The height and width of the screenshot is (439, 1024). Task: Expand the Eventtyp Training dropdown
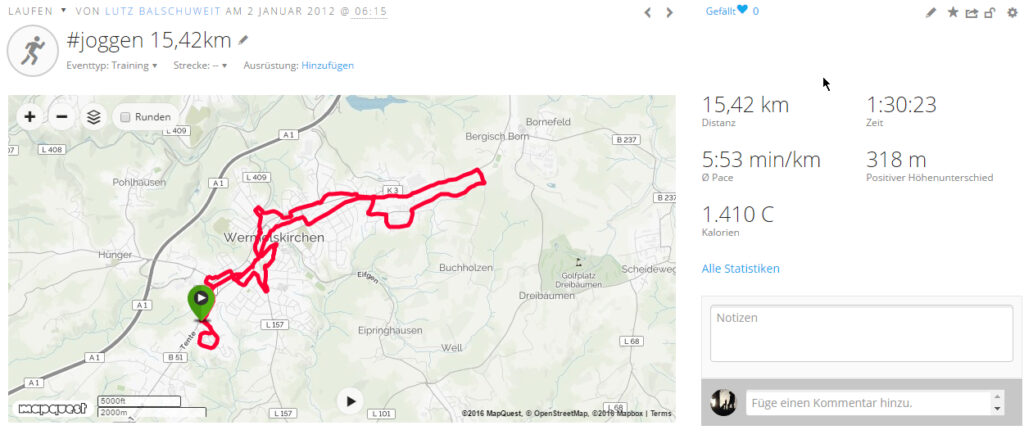coord(112,65)
